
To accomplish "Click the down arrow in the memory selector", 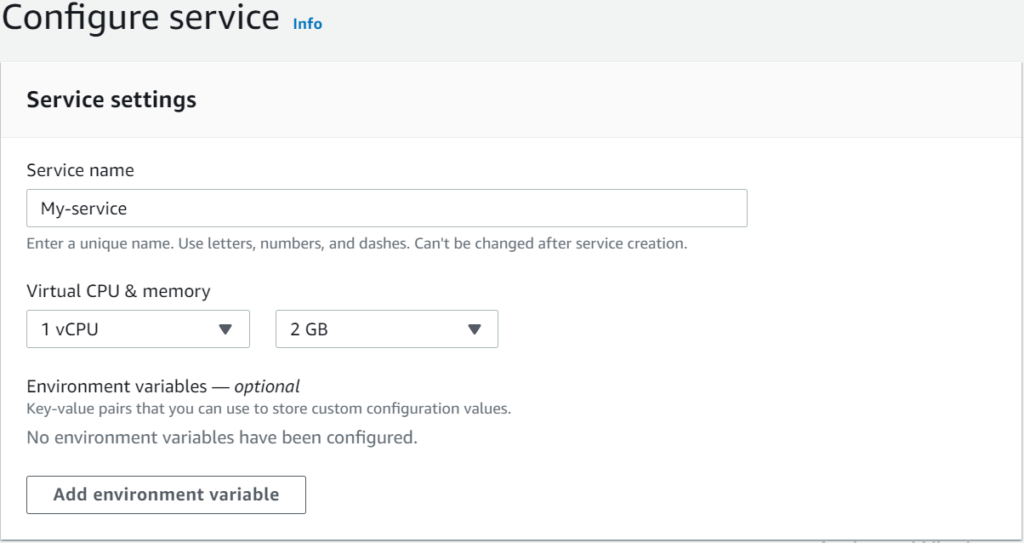I will click(x=474, y=329).
